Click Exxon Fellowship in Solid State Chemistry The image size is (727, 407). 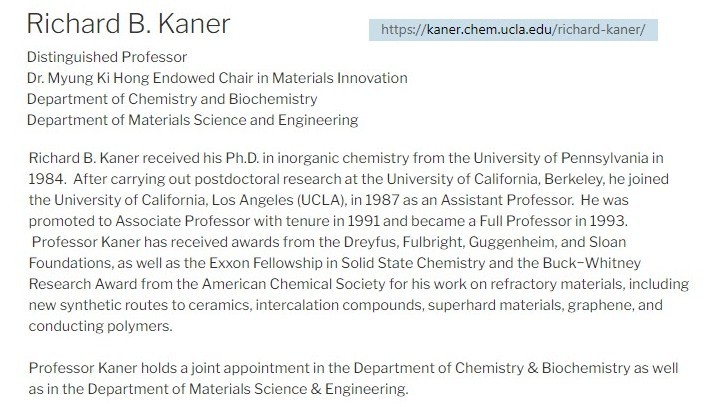coord(347,263)
